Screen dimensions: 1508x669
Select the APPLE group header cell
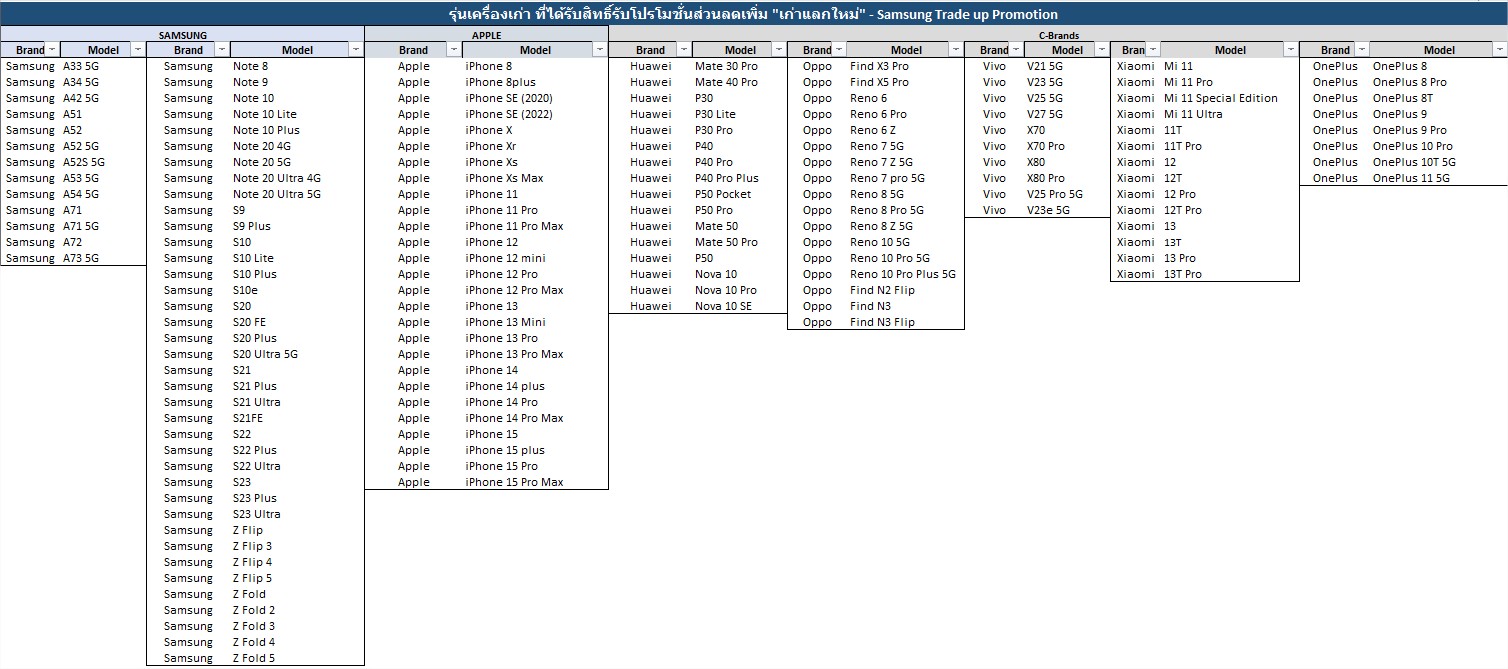486,35
